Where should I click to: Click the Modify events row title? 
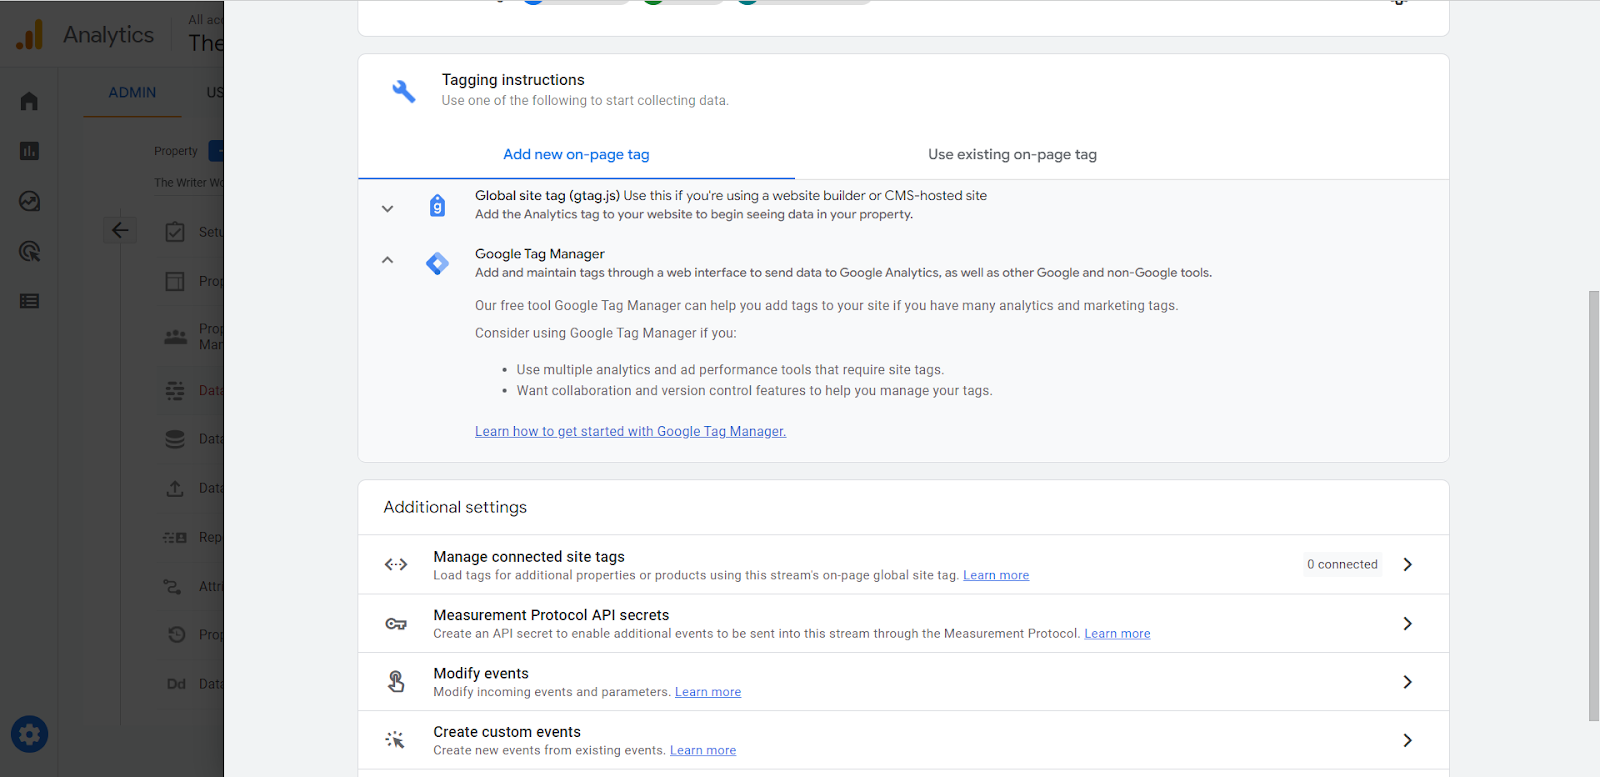click(x=481, y=674)
